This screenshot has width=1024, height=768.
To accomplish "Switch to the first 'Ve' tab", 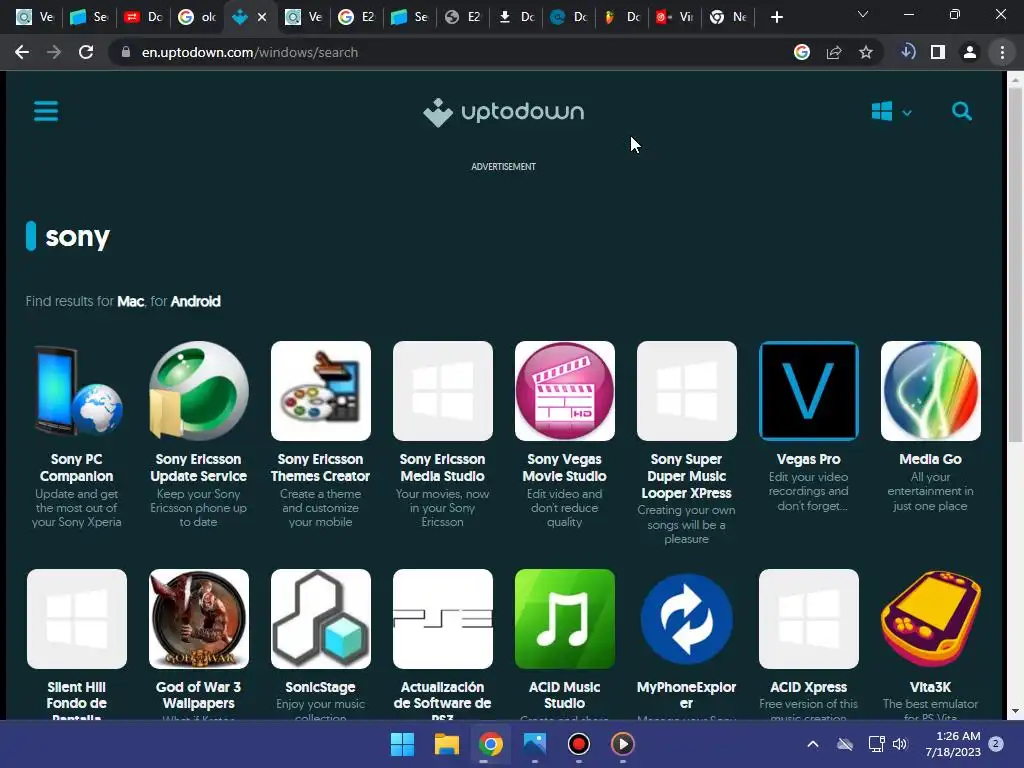I will [35, 17].
